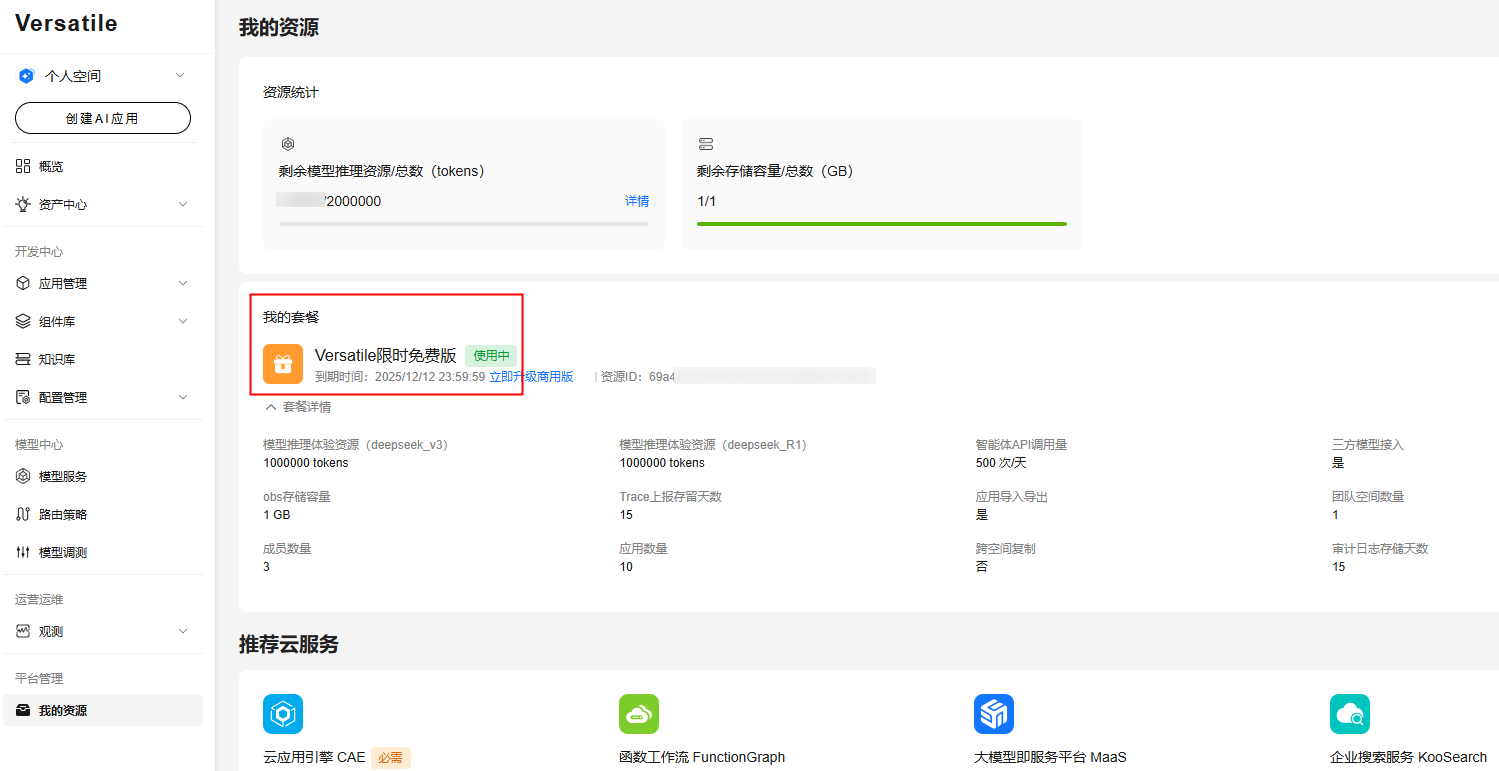1499x771 pixels.
Task: Click the 应用导入导出 label
Action: pos(1012,497)
